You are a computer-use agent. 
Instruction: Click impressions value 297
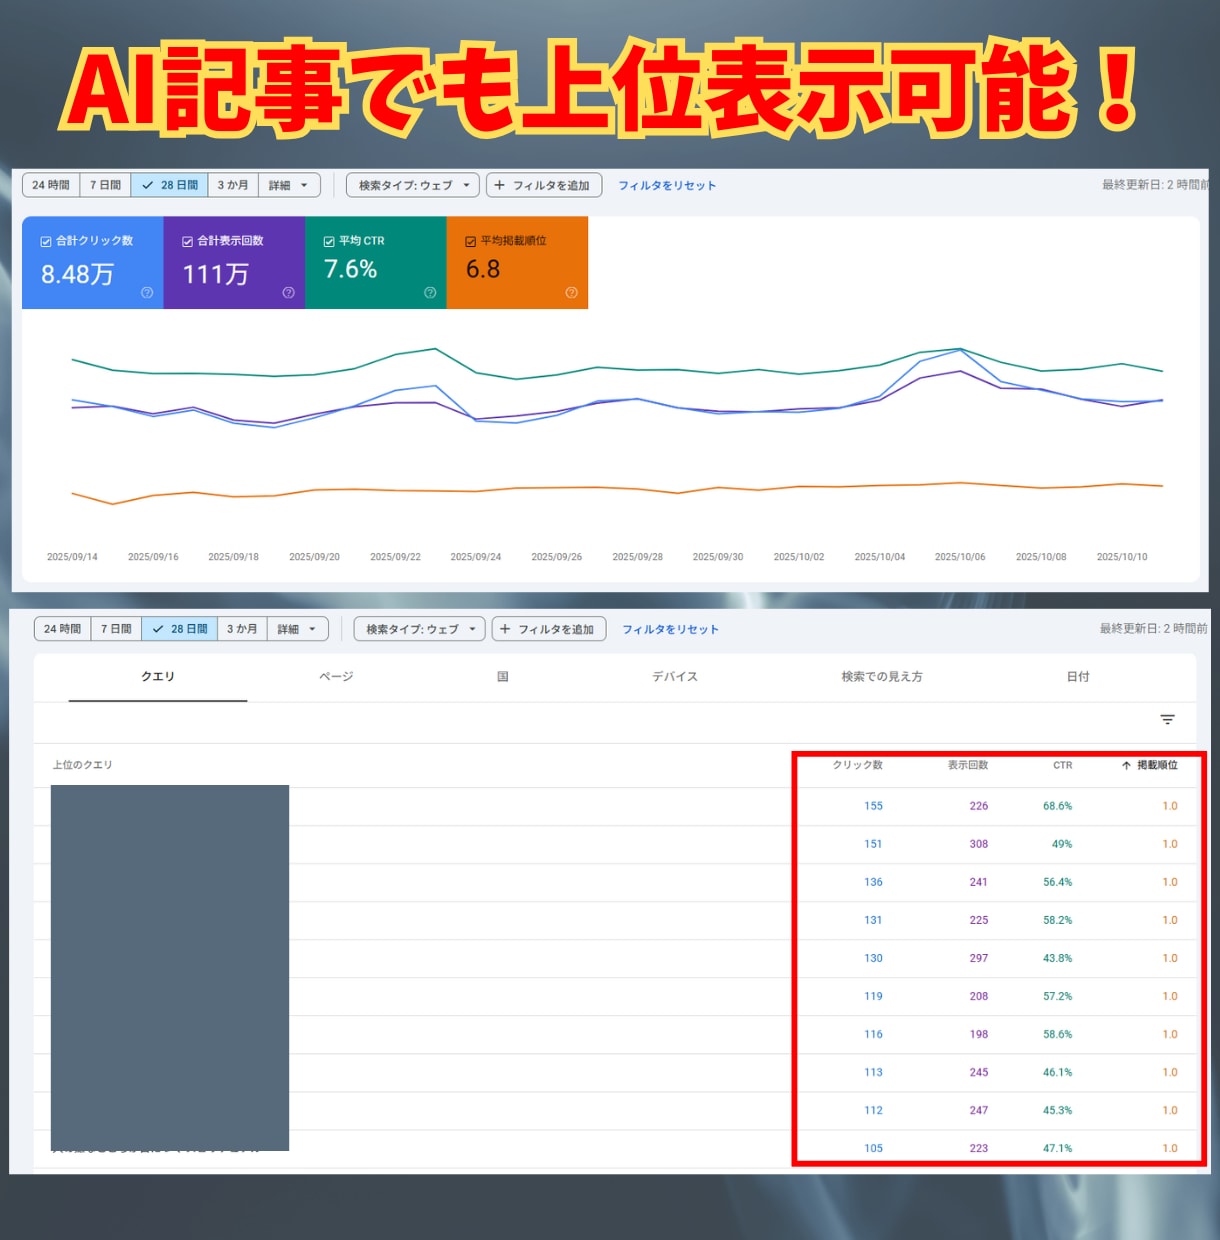tap(978, 958)
